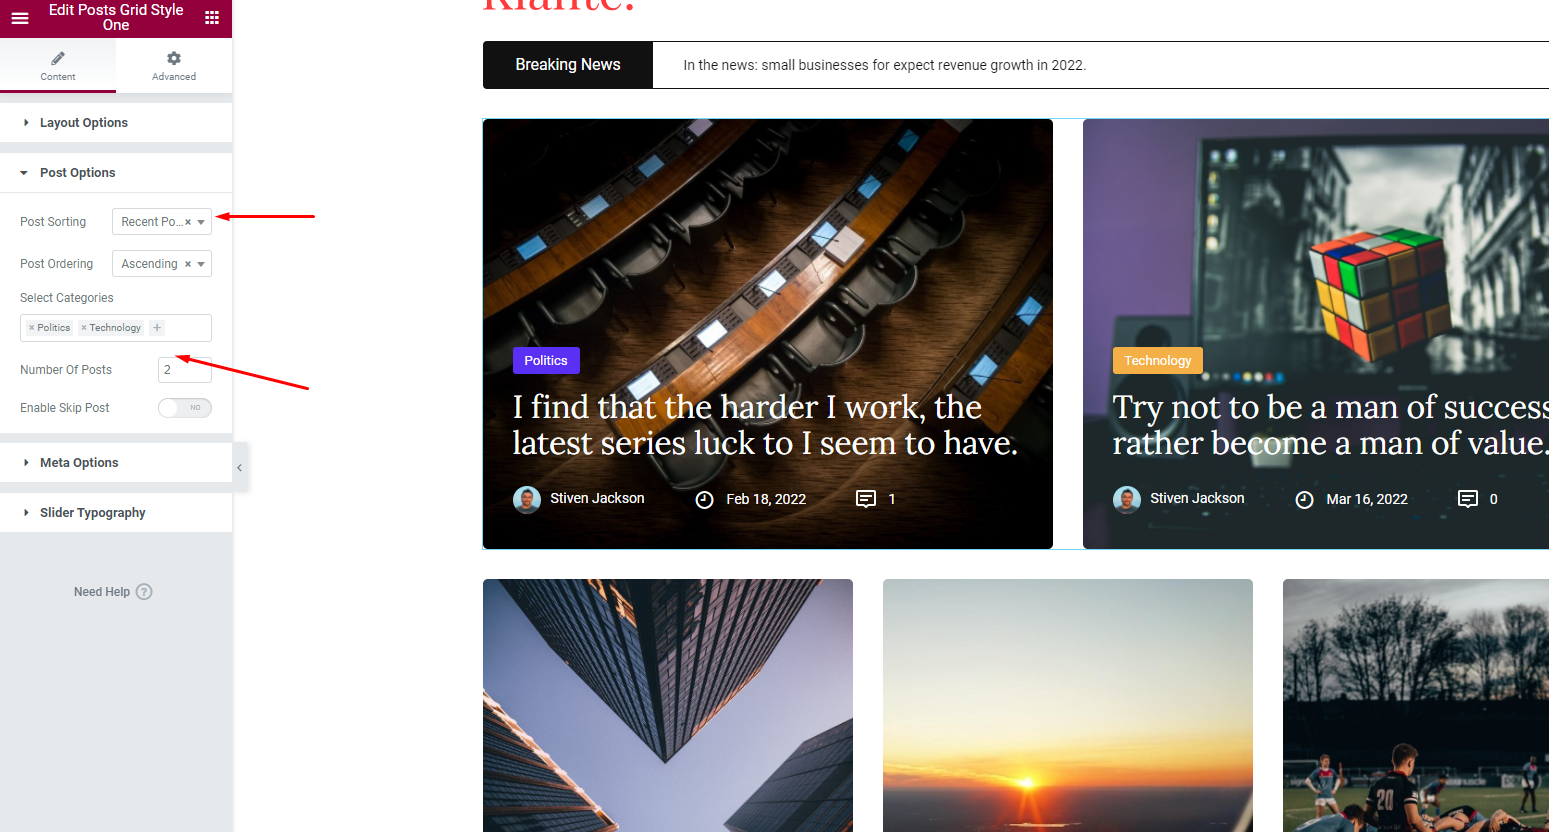
Task: Switch to the Advanced tab
Action: tap(174, 66)
